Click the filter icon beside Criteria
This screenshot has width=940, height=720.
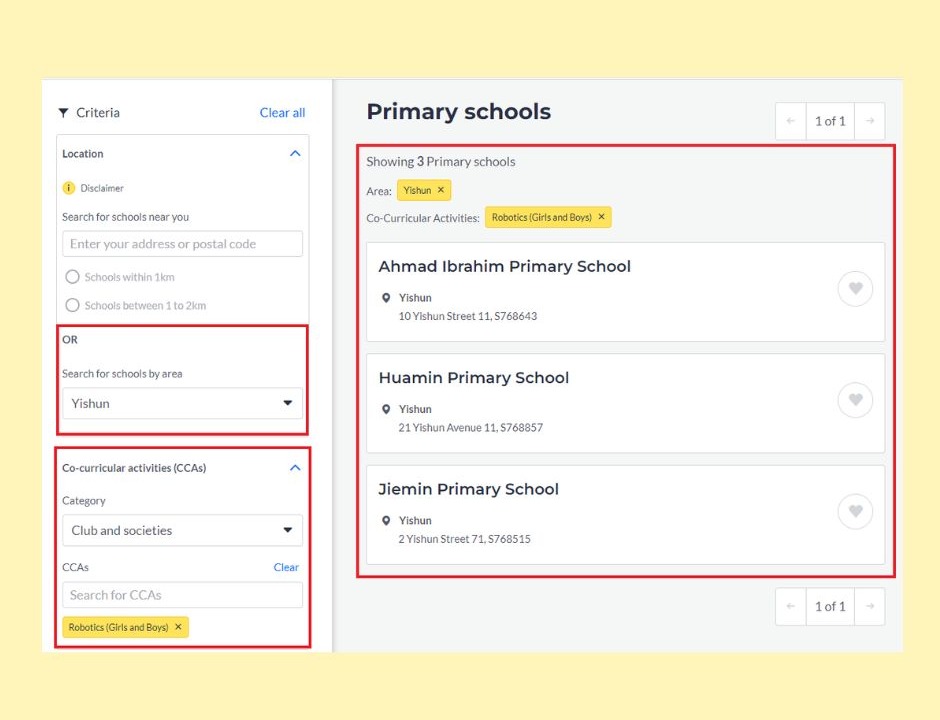click(63, 113)
